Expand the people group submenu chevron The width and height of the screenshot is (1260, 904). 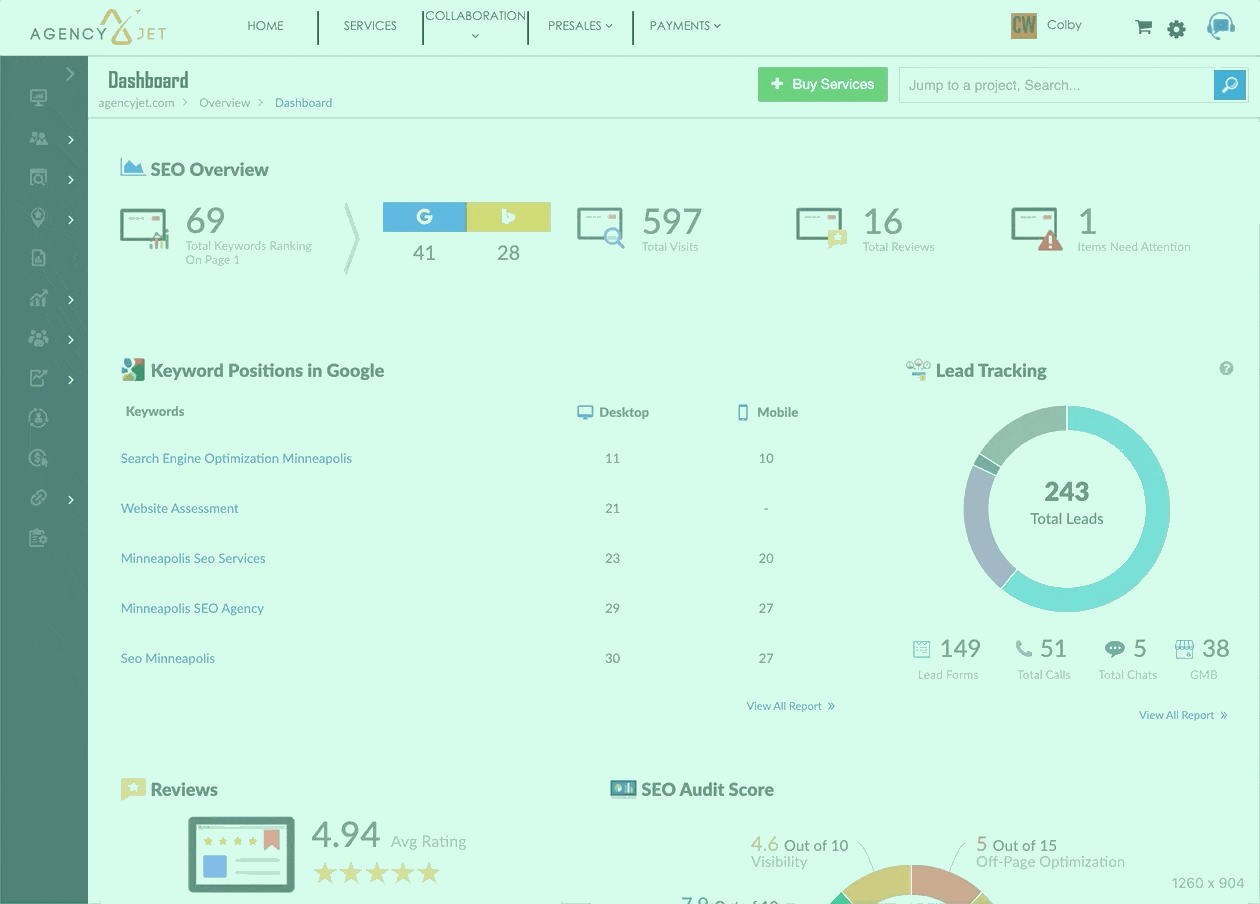point(71,340)
